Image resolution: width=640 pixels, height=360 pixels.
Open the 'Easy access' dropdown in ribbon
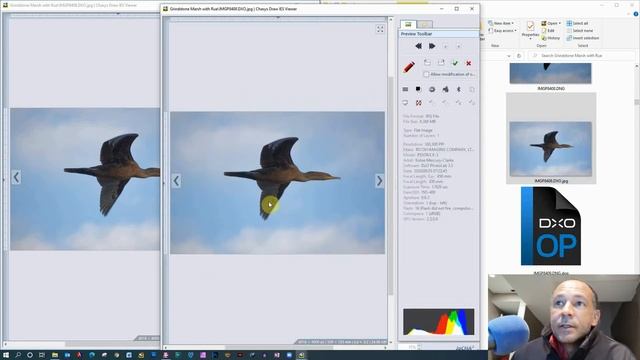tap(502, 31)
